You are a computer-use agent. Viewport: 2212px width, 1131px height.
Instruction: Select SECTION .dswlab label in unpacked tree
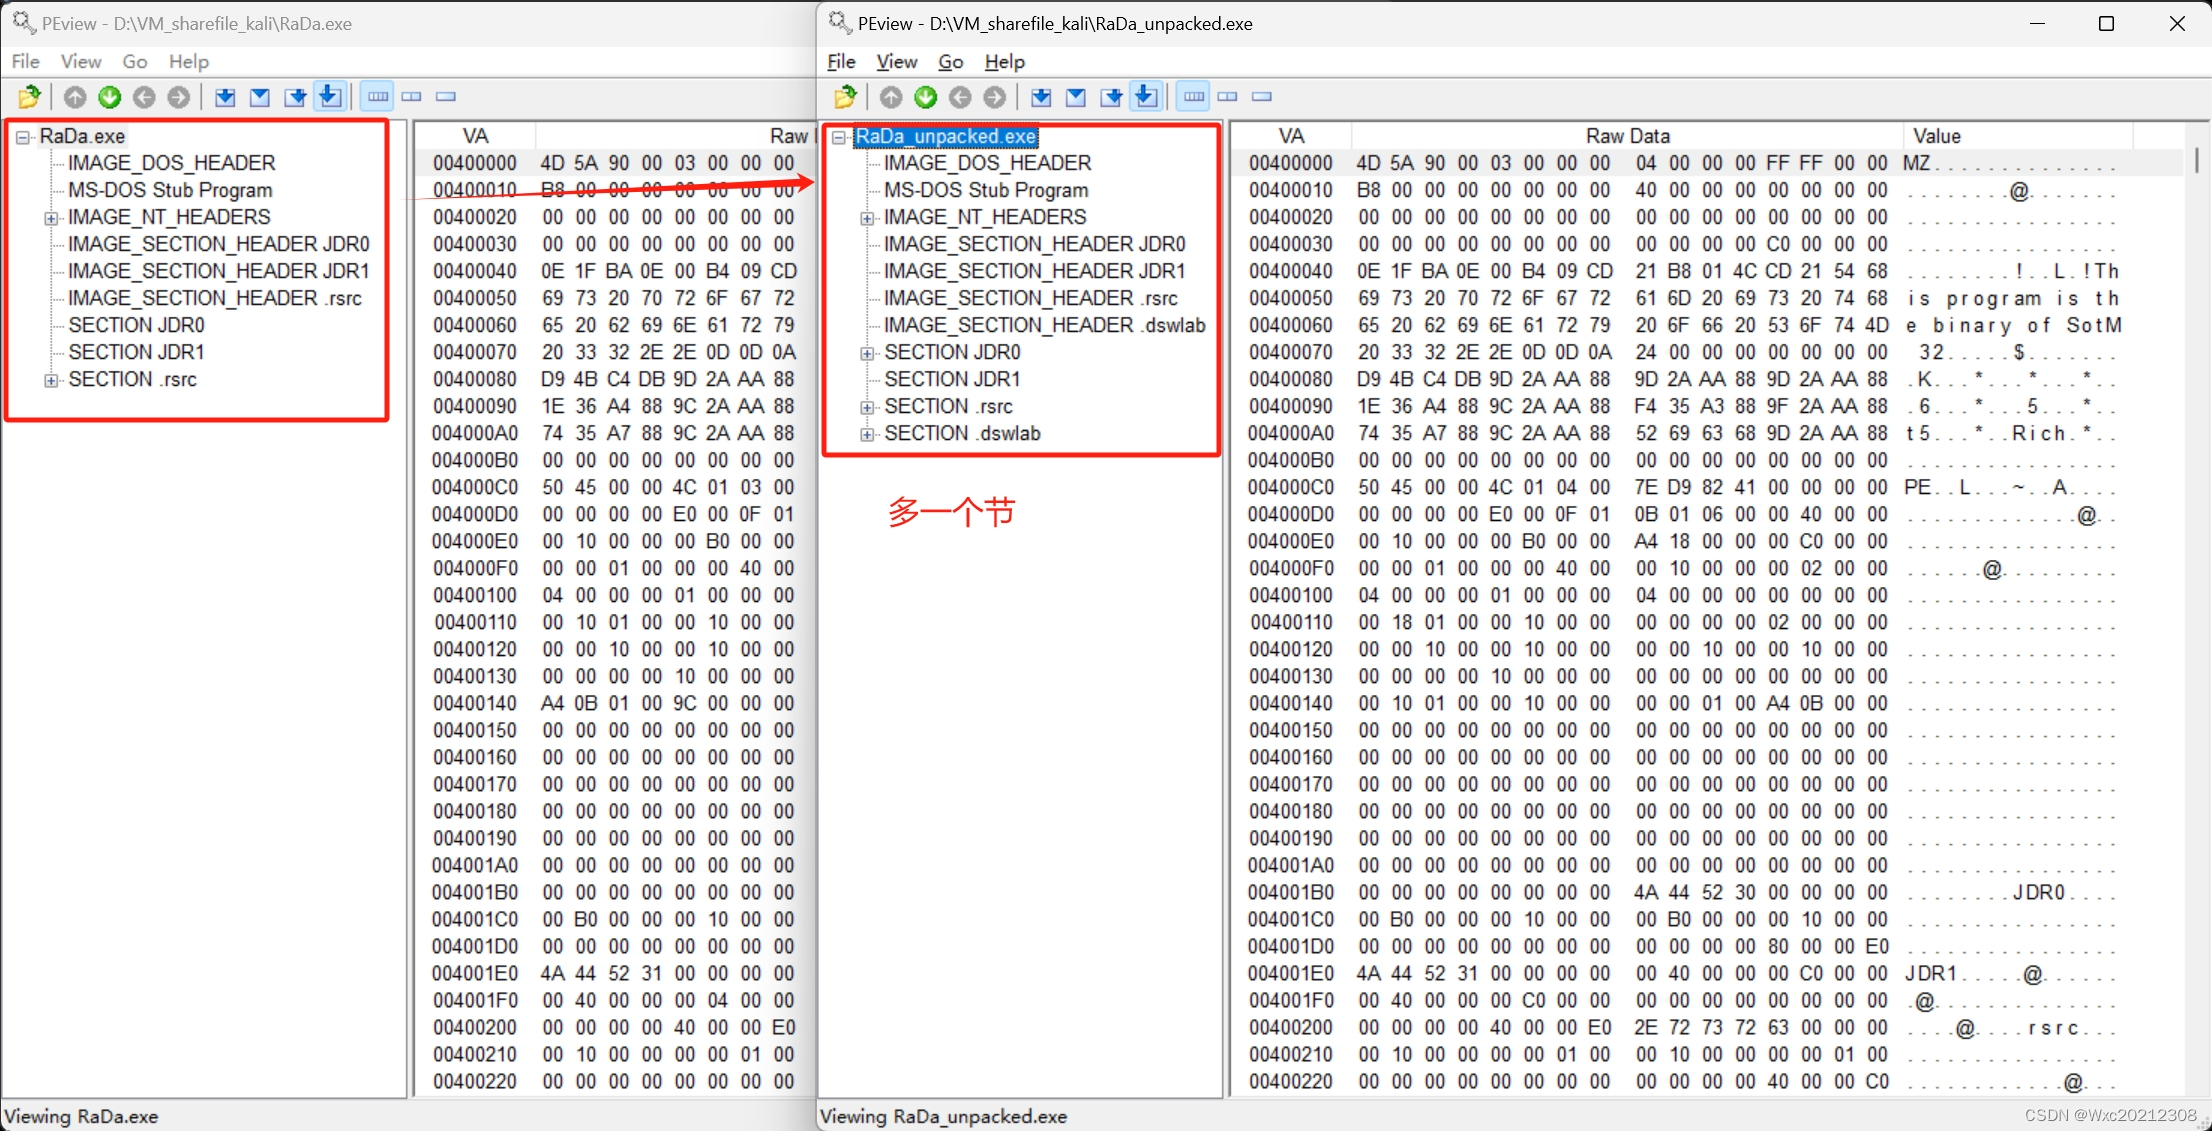click(962, 433)
